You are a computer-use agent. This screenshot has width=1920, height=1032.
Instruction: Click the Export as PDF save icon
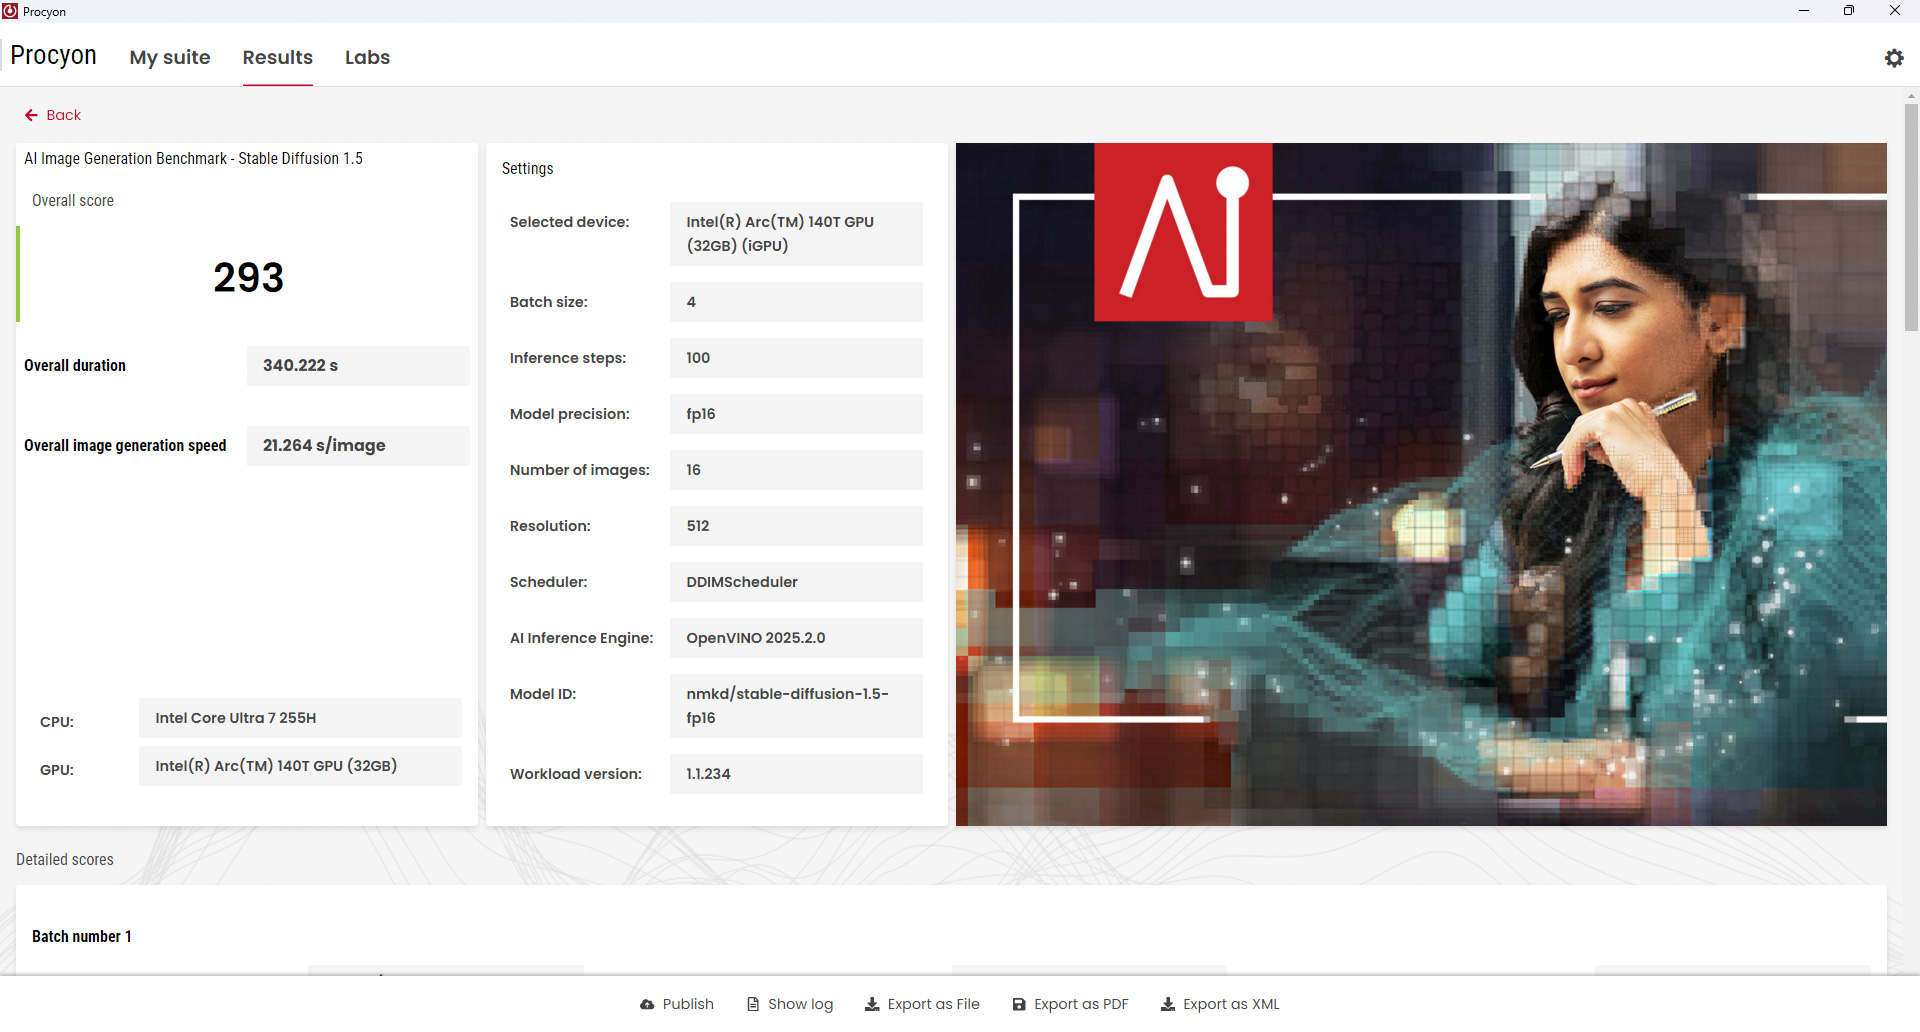point(1019,1004)
